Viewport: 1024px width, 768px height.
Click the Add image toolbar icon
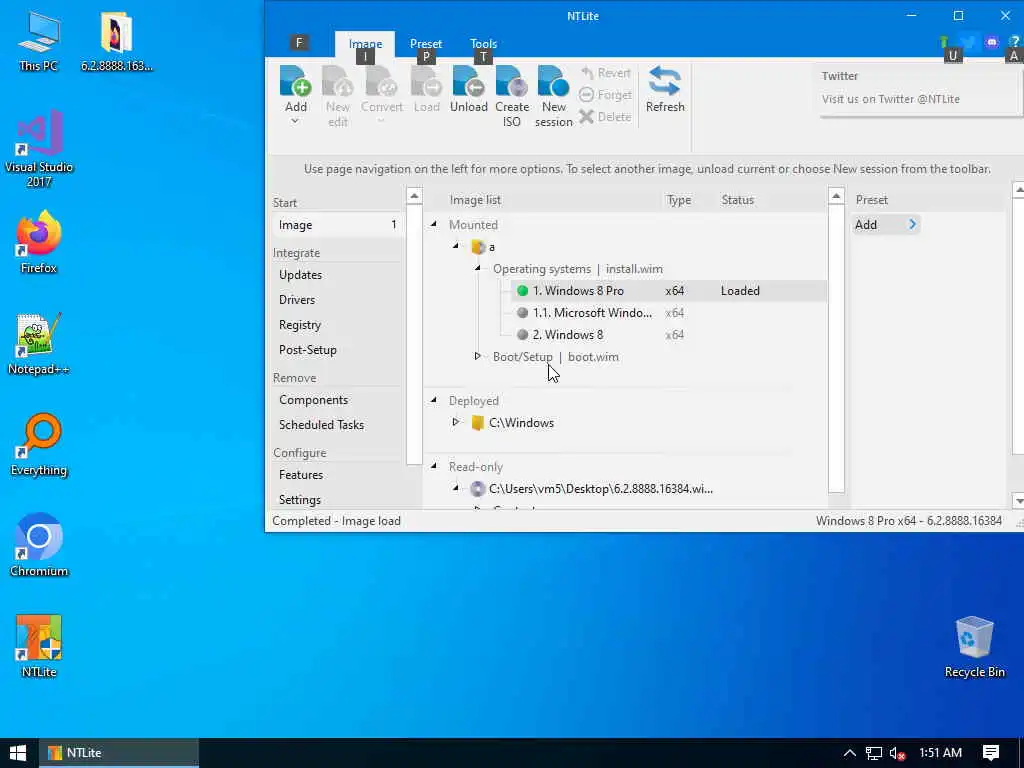click(295, 82)
